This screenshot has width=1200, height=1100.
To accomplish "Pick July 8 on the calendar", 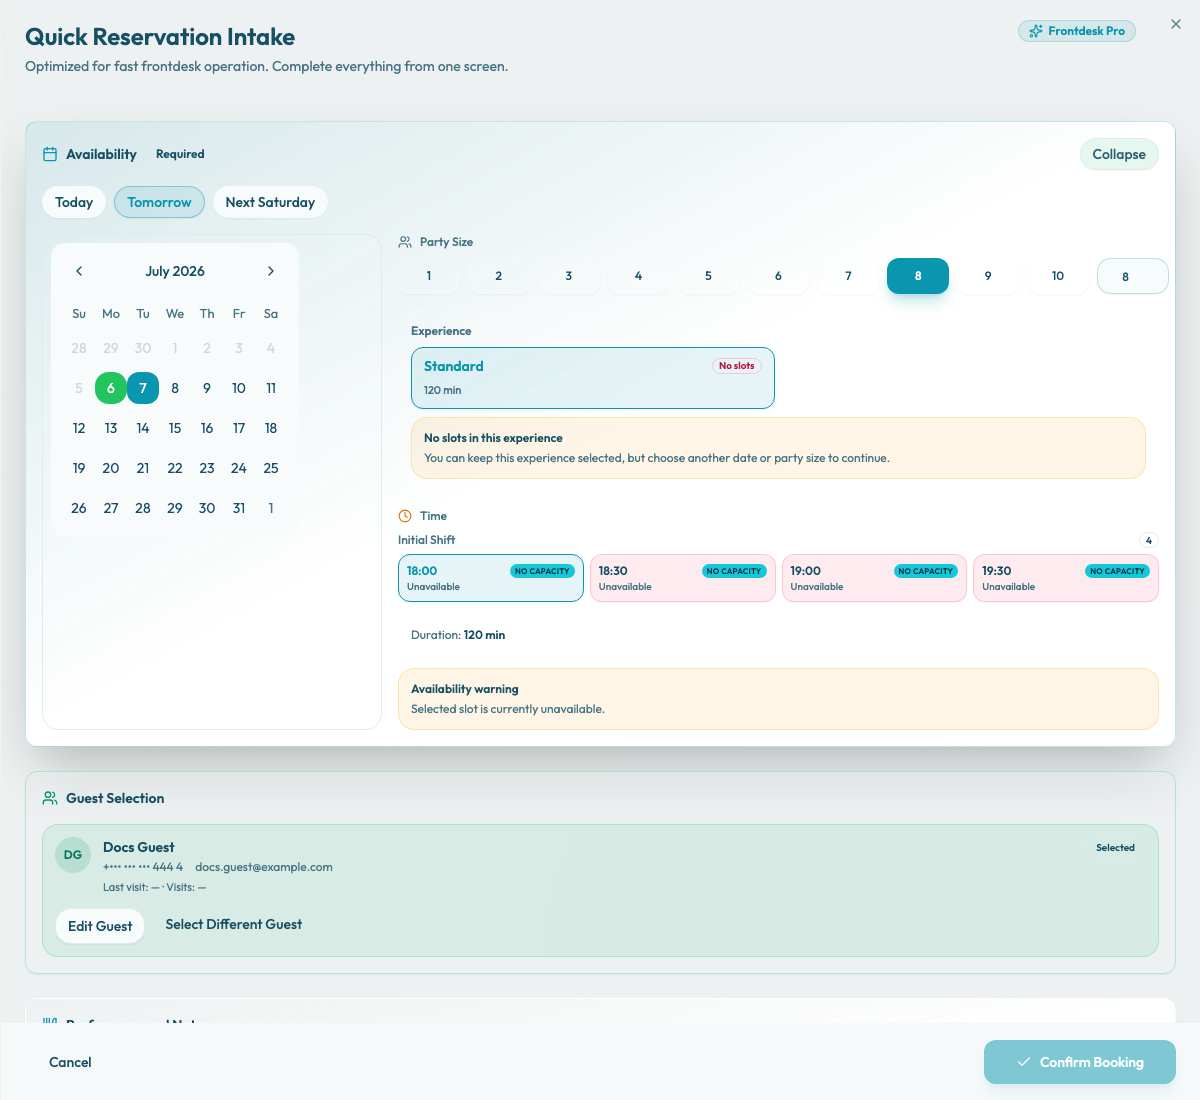I will [175, 388].
